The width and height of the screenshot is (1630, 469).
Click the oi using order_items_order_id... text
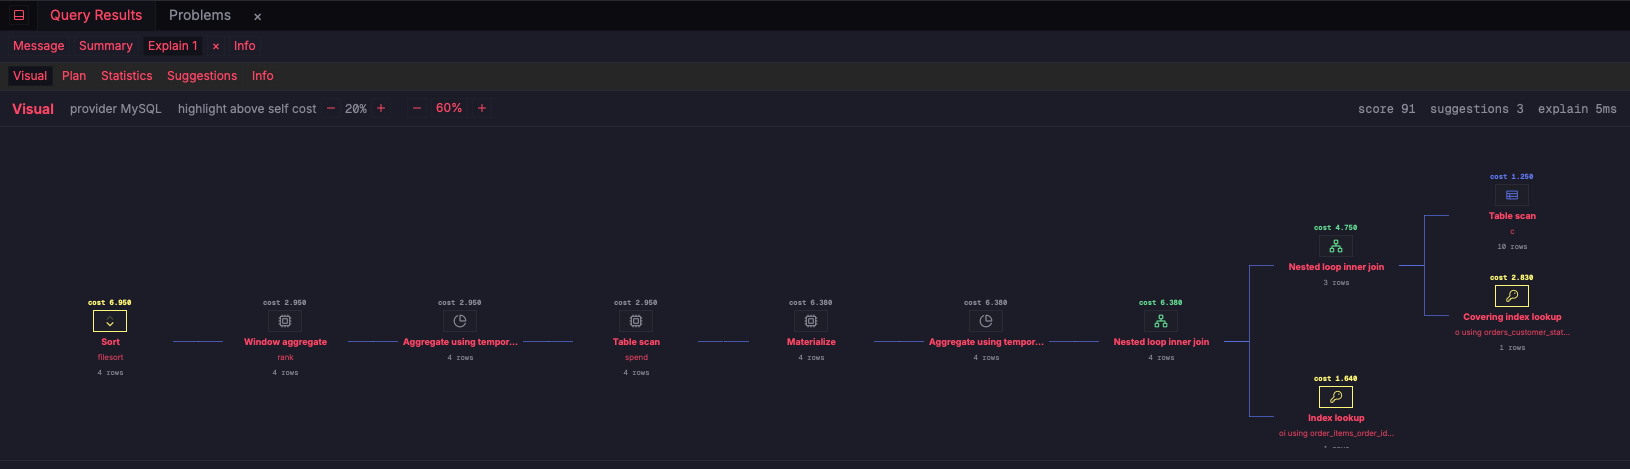point(1336,433)
